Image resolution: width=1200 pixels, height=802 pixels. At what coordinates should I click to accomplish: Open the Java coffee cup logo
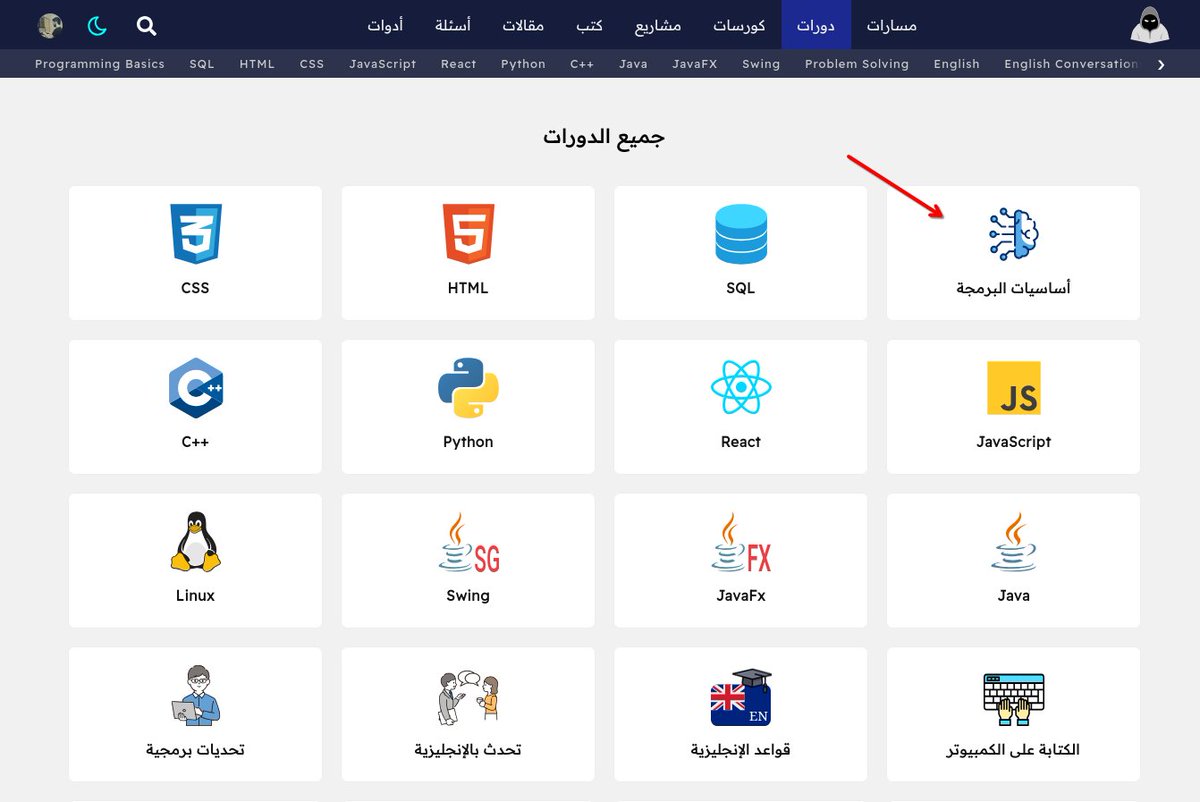(1013, 540)
